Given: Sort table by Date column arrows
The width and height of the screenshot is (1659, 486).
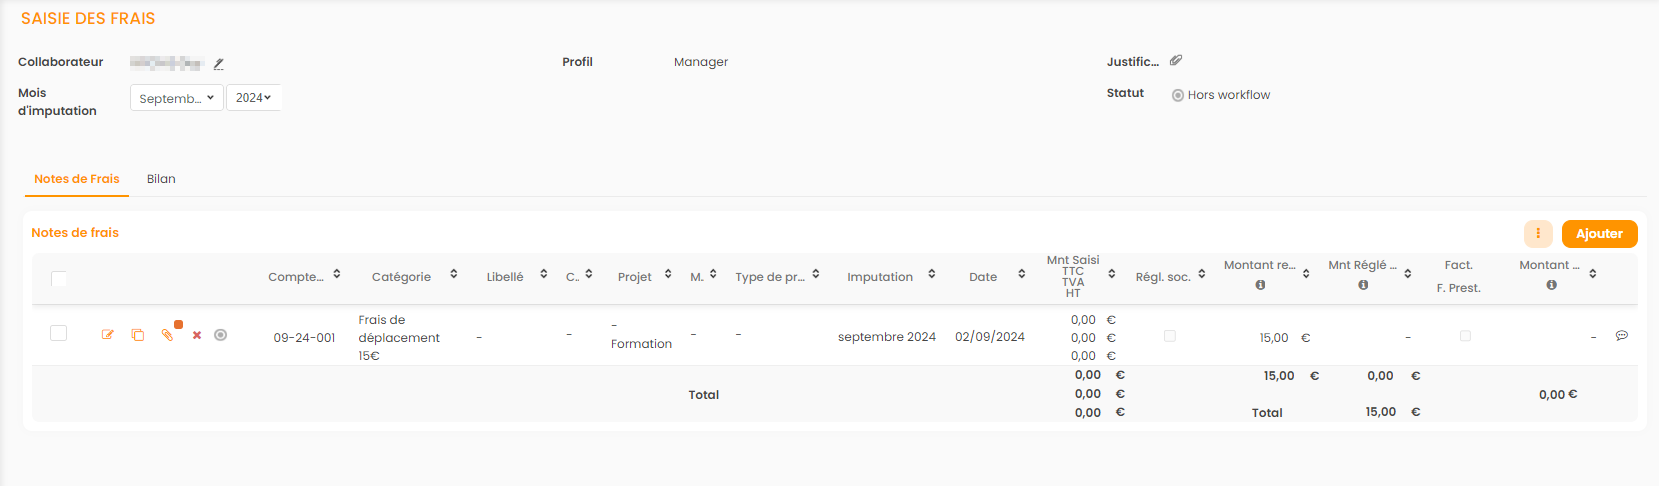Looking at the screenshot, I should tap(1021, 274).
